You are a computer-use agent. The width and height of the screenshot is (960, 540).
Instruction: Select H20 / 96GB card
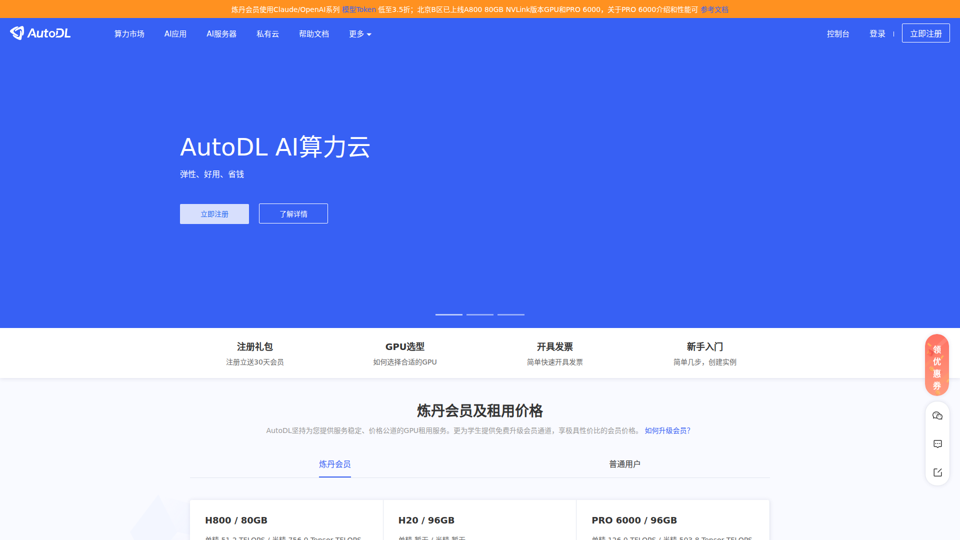[479, 520]
